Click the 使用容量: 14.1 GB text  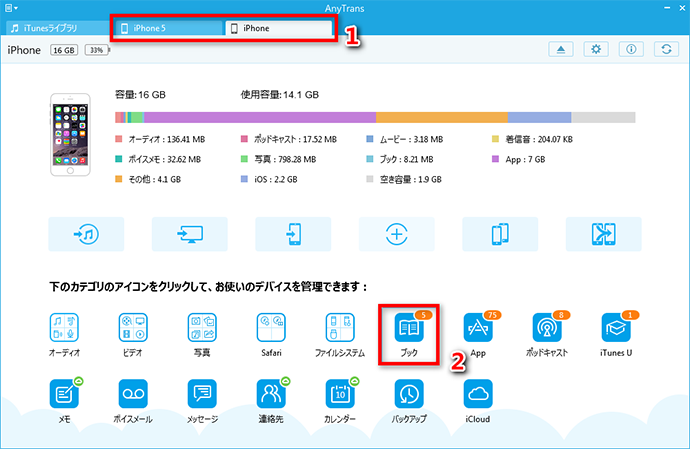[x=280, y=95]
